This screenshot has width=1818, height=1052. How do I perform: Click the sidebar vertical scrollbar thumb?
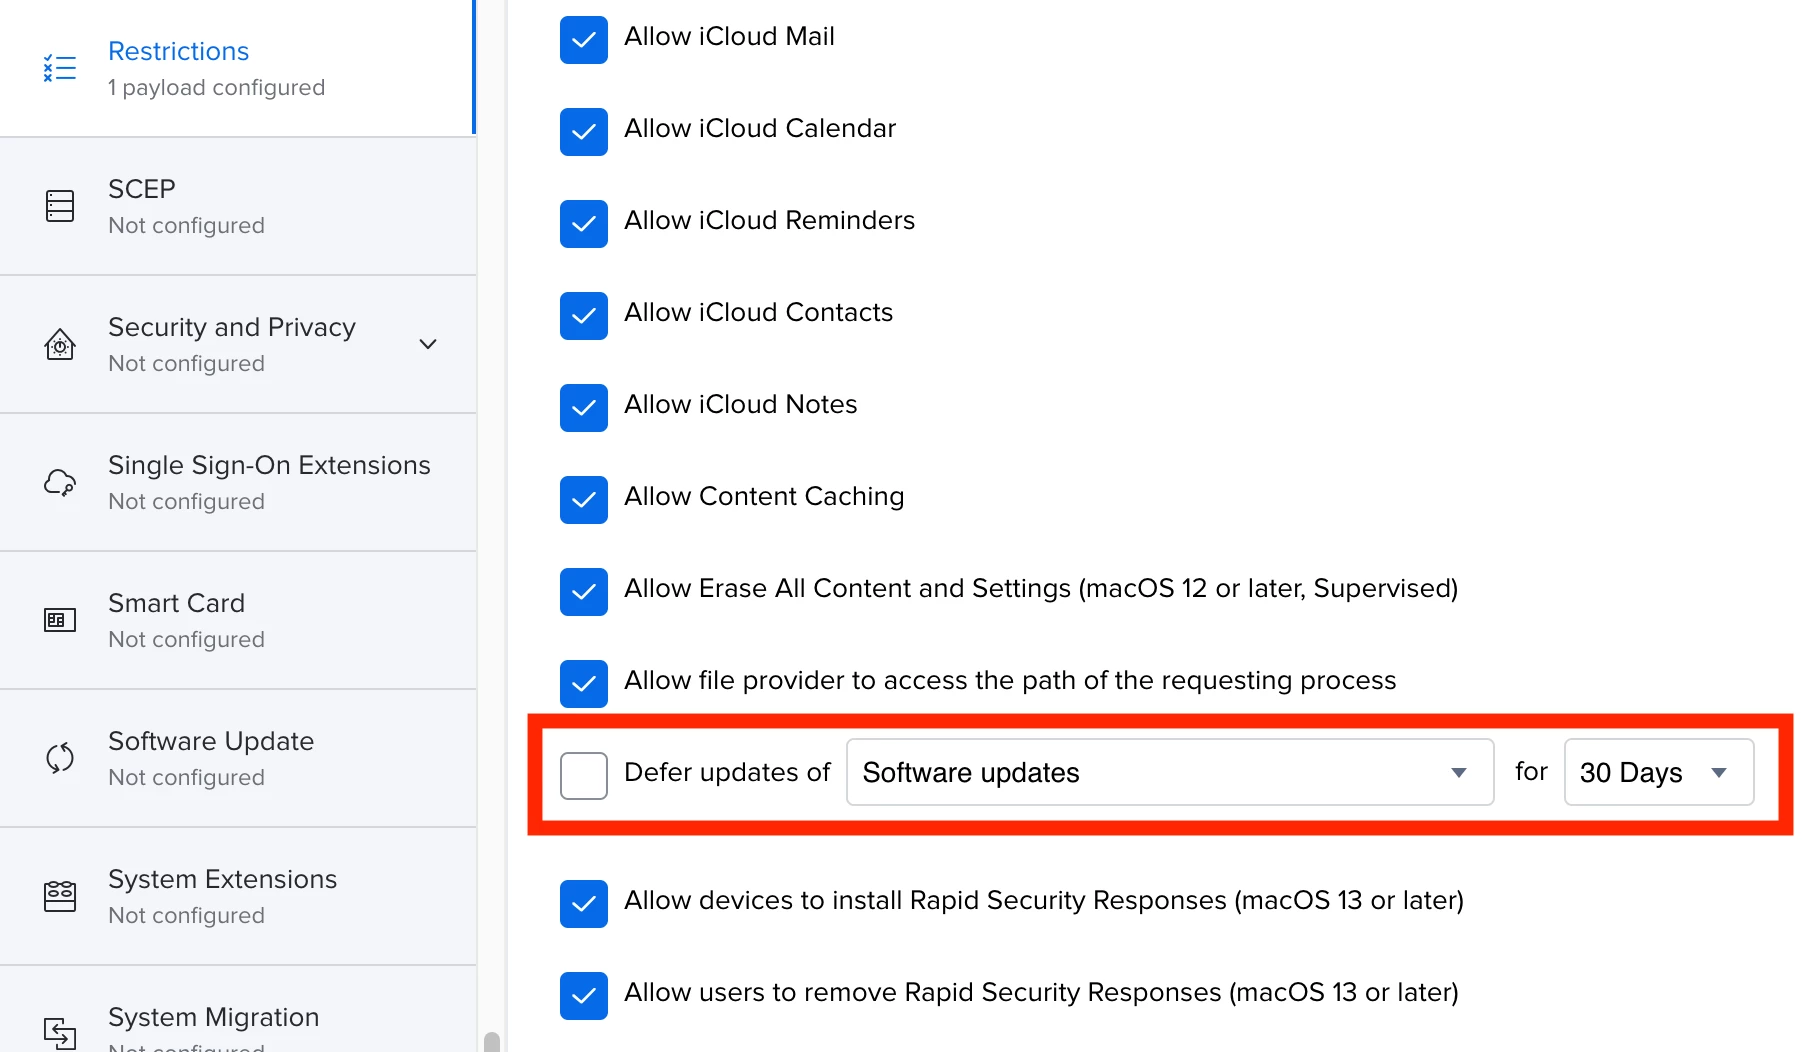(x=492, y=1042)
